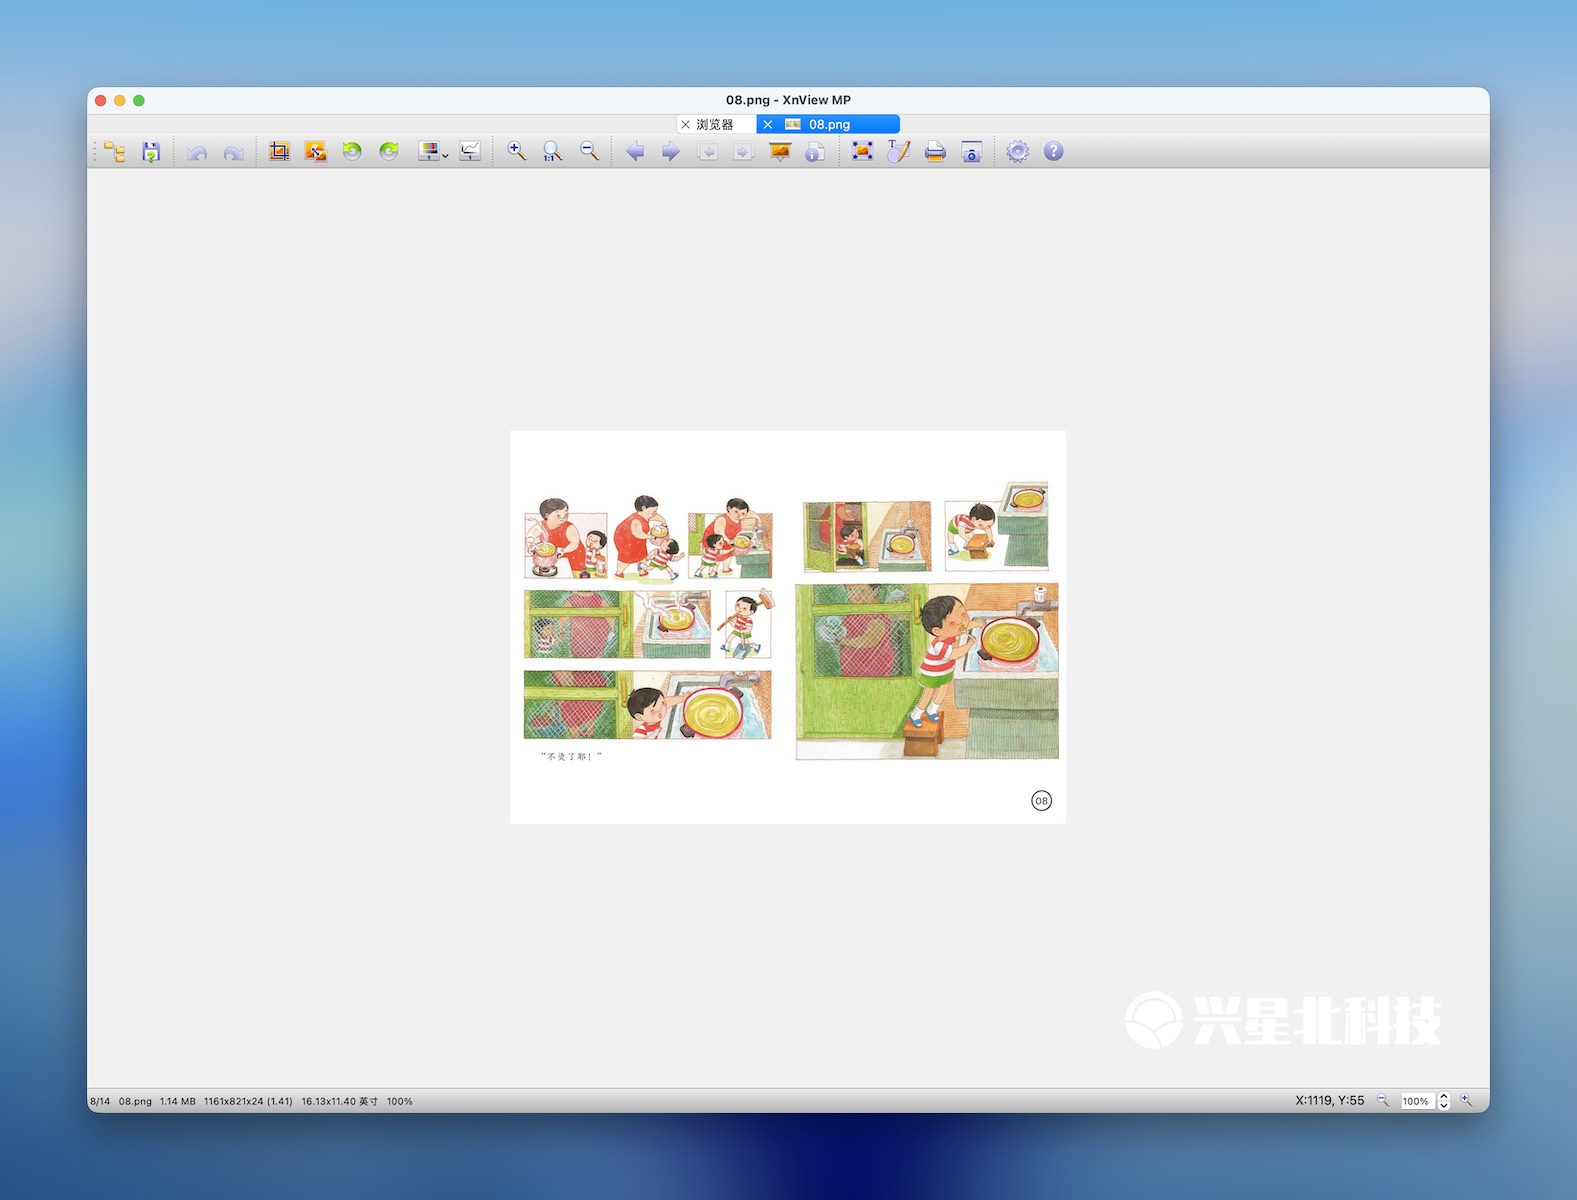Image resolution: width=1577 pixels, height=1200 pixels.
Task: Rotate the image counter-clockwise
Action: tap(352, 152)
